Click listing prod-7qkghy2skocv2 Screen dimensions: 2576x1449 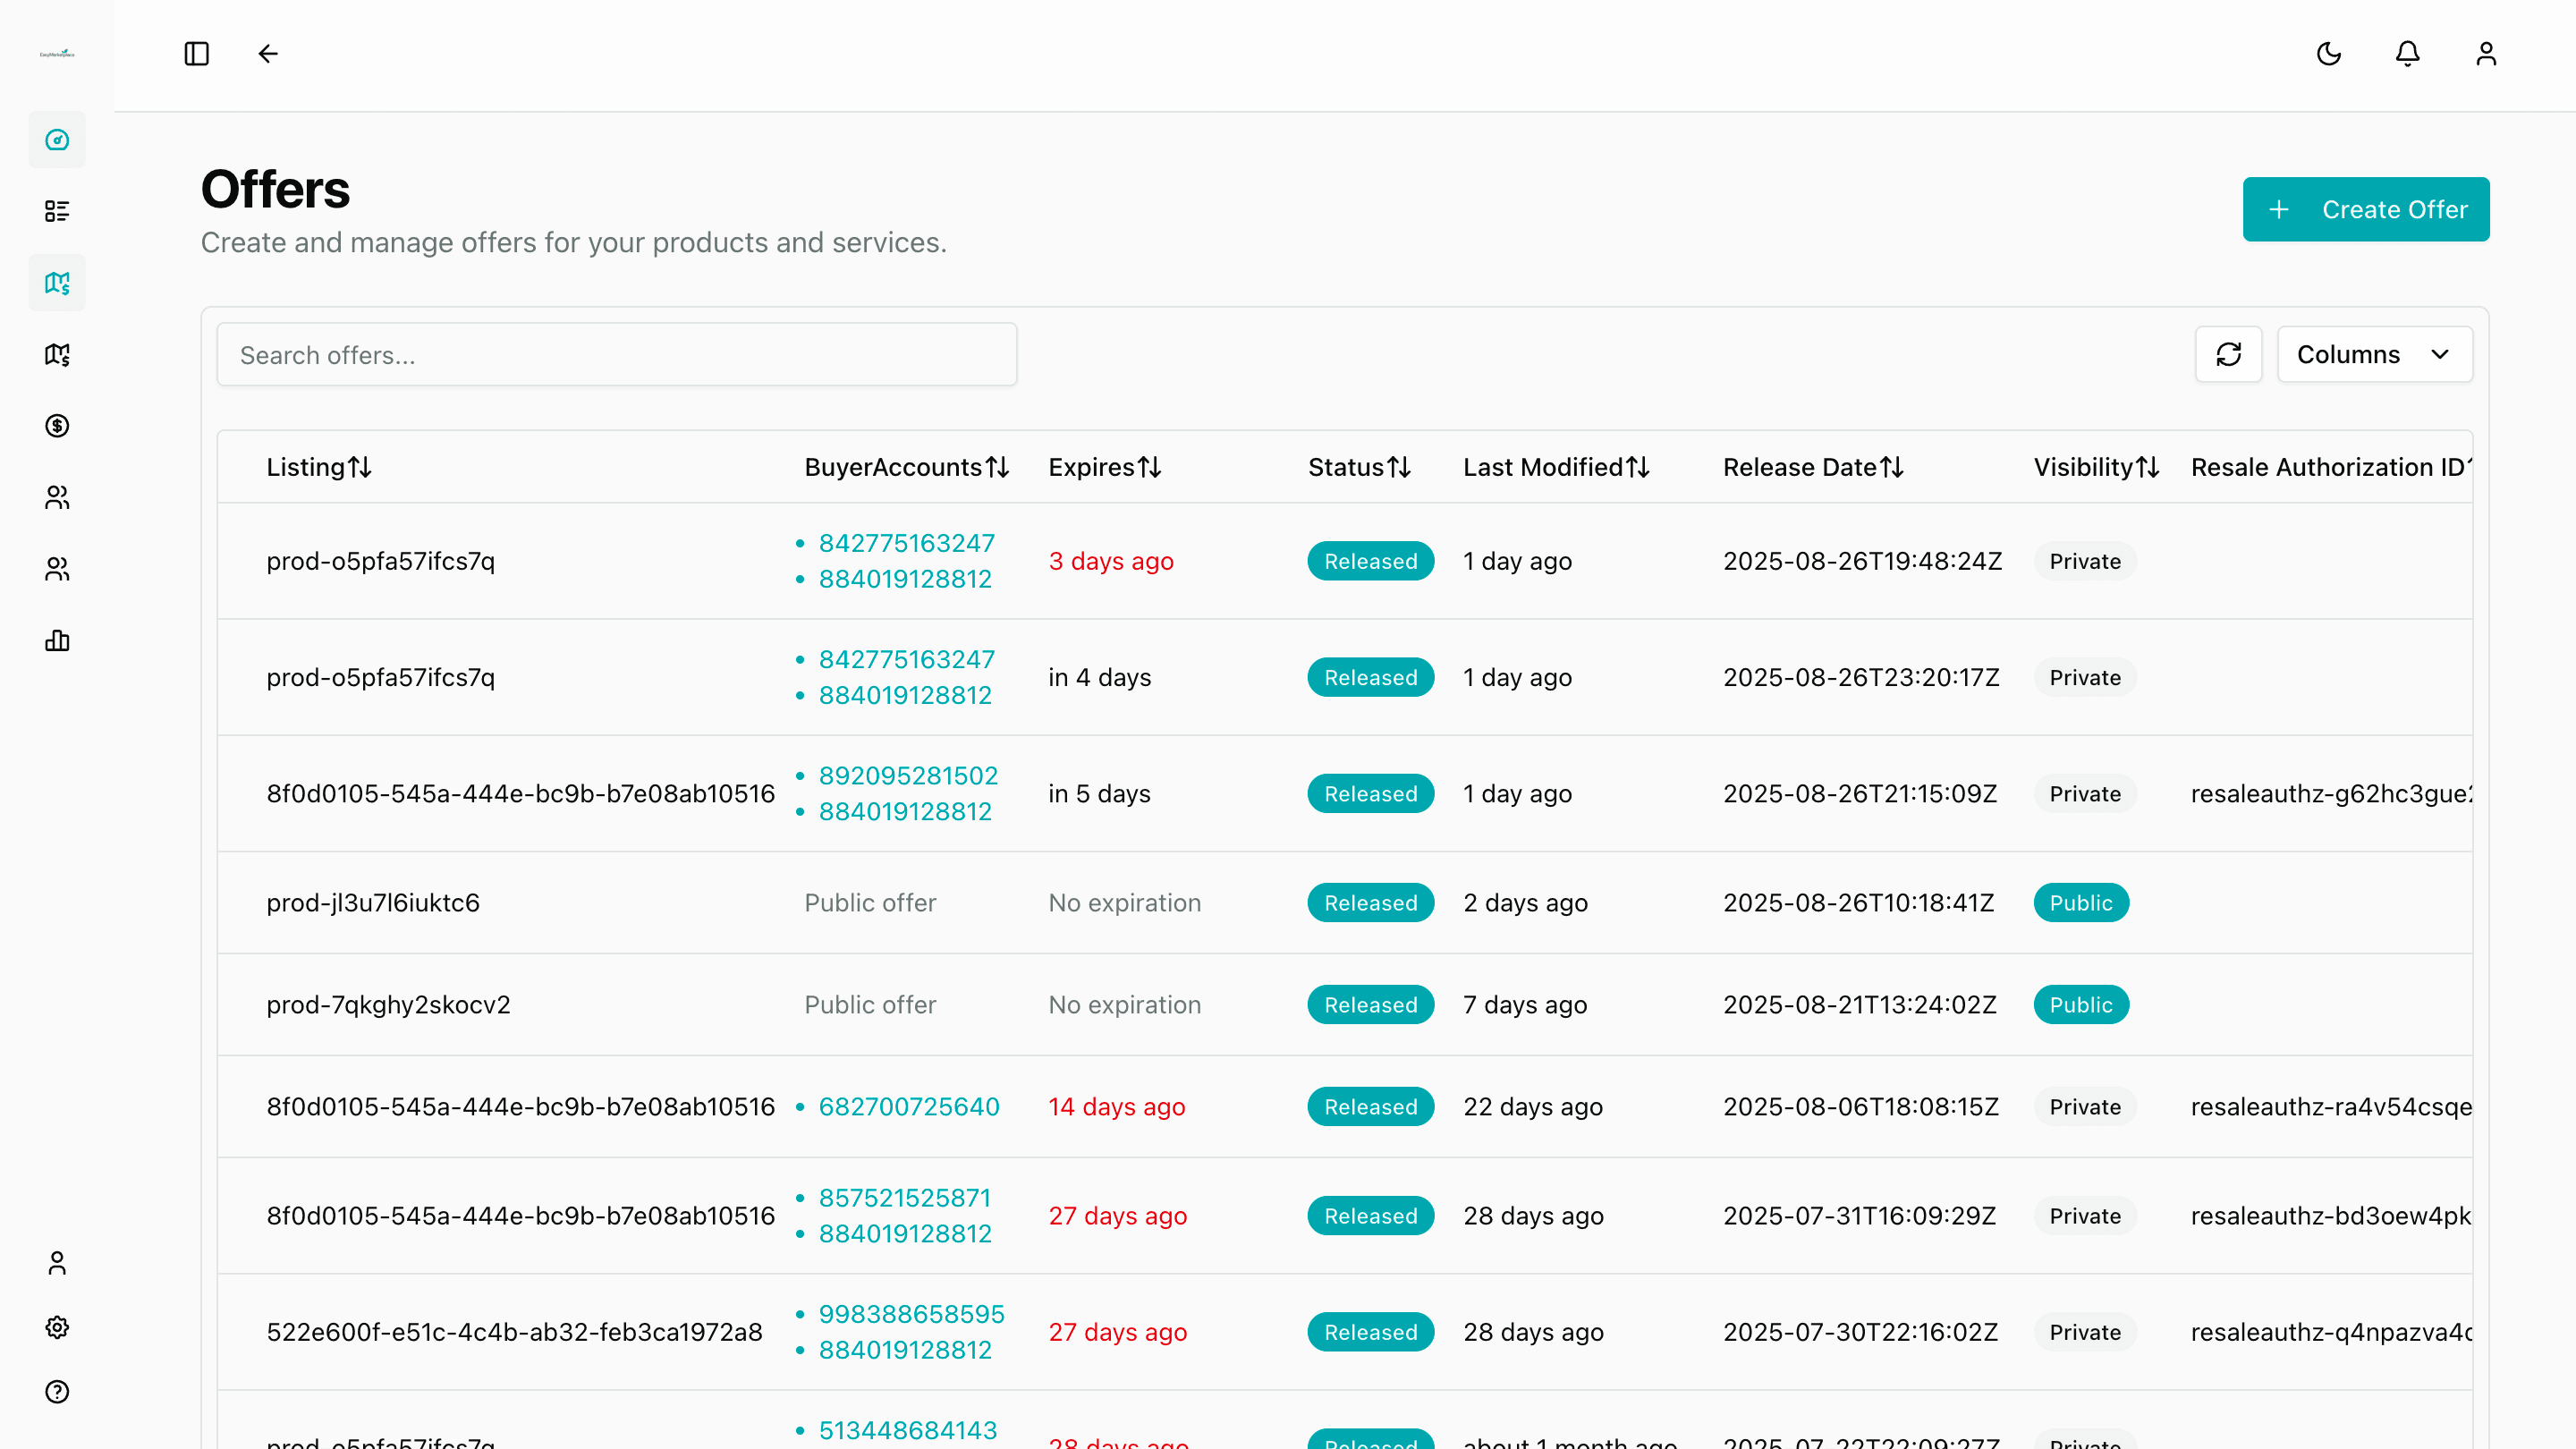tap(388, 1005)
